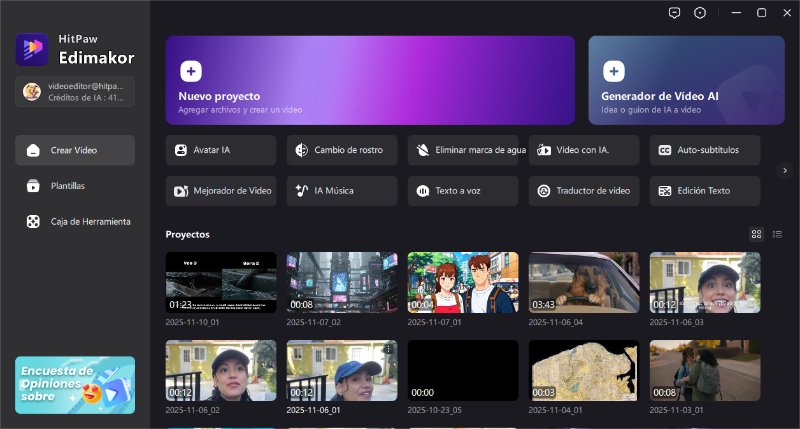Image resolution: width=800 pixels, height=429 pixels.
Task: Select Crear Video in sidebar
Action: point(75,150)
